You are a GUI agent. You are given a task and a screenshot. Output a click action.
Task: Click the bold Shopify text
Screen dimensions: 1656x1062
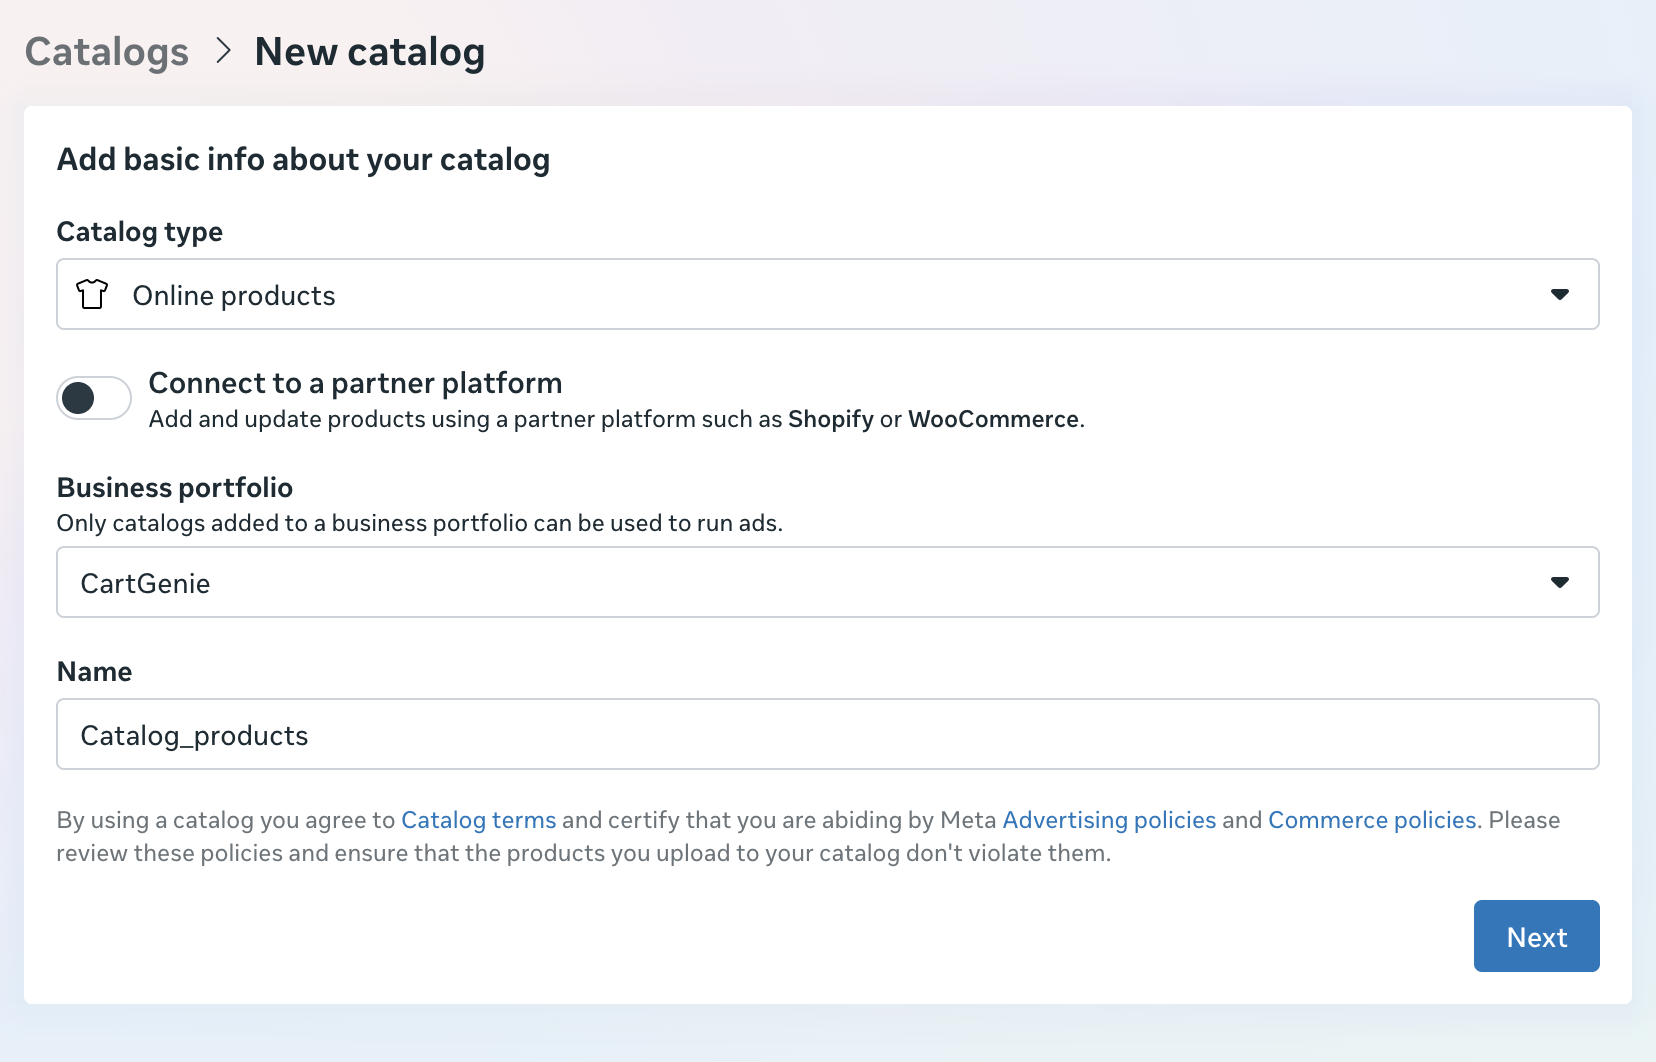click(x=830, y=419)
